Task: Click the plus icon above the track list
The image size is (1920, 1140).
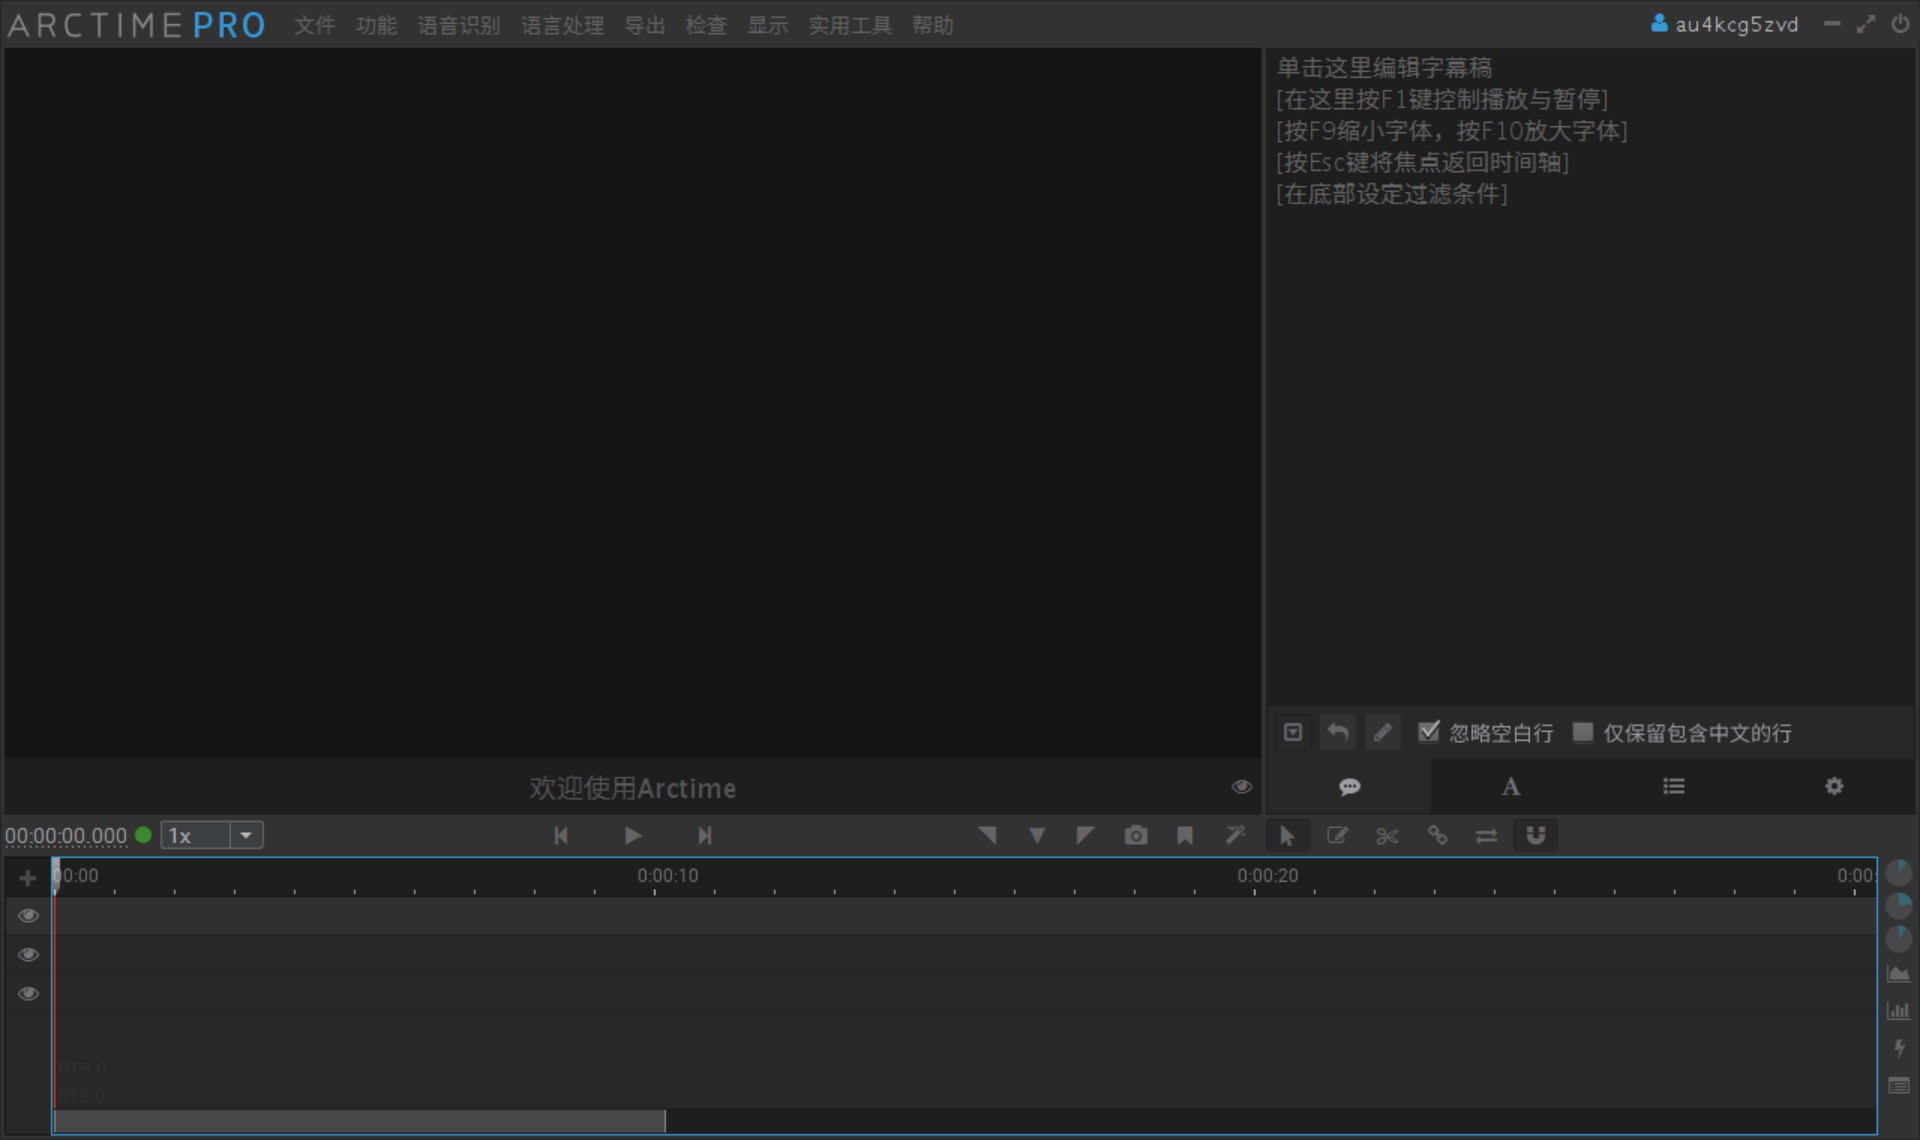Action: tap(27, 878)
